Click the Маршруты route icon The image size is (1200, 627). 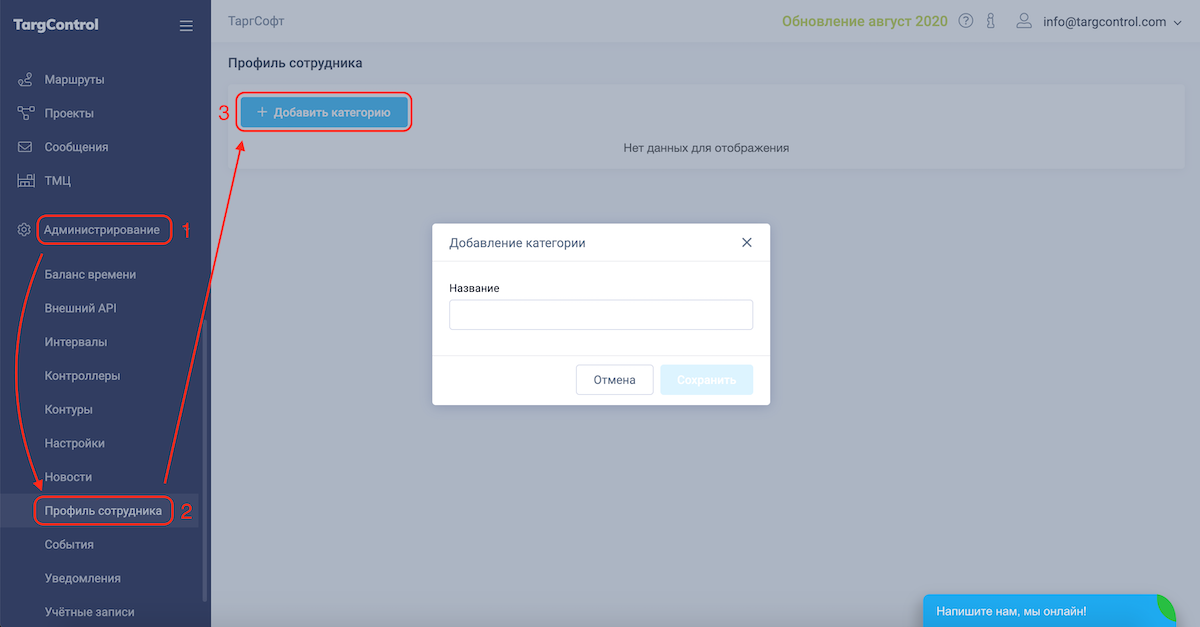click(26, 80)
